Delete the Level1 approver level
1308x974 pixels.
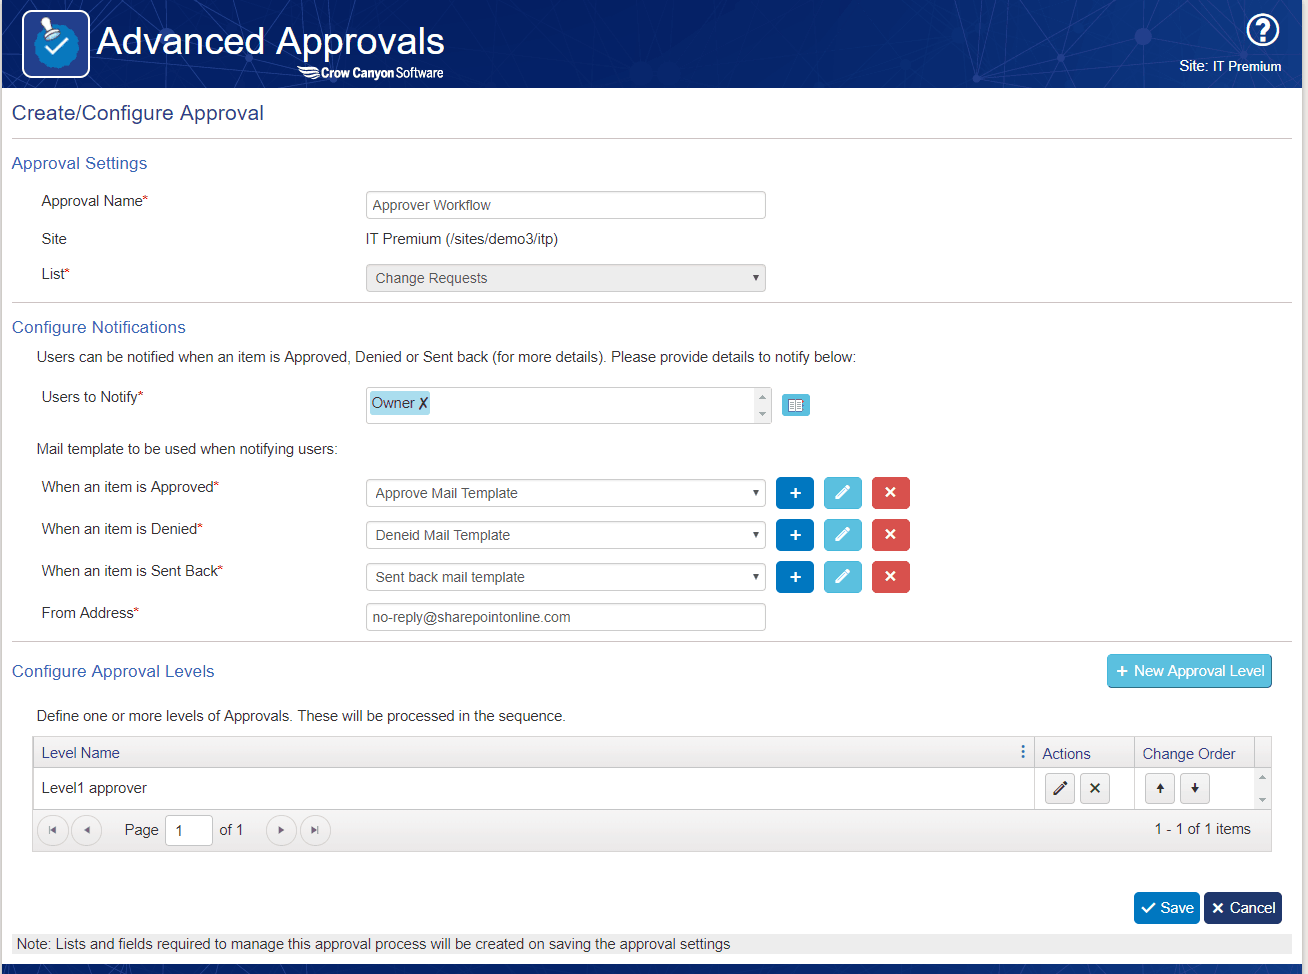(x=1095, y=788)
